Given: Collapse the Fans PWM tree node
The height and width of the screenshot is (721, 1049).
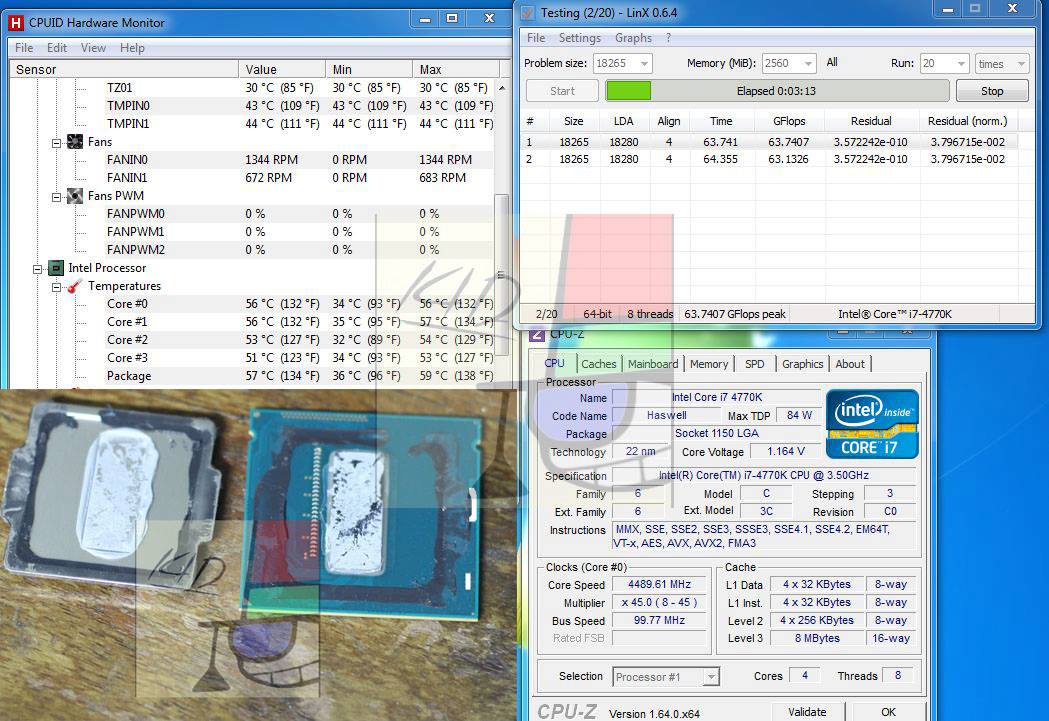Looking at the screenshot, I should point(57,197).
